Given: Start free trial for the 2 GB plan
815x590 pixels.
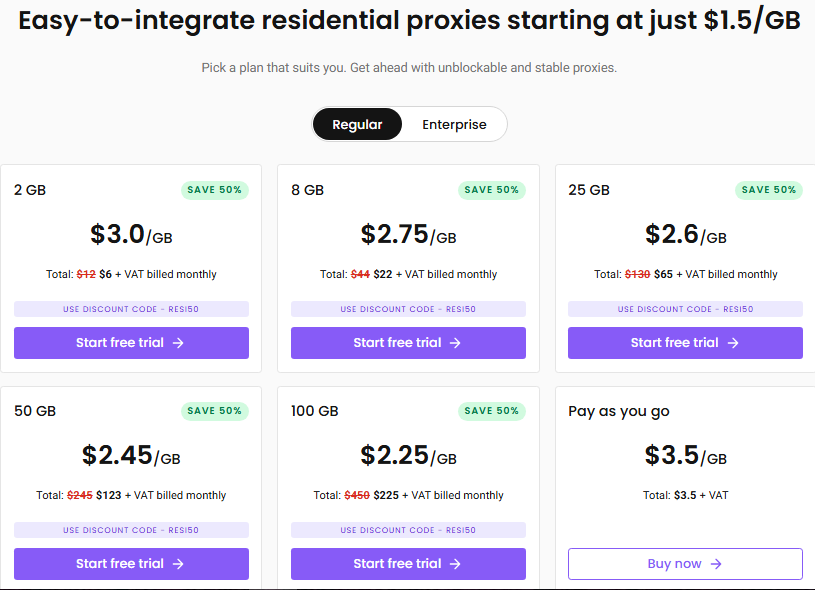Looking at the screenshot, I should (x=120, y=343).
